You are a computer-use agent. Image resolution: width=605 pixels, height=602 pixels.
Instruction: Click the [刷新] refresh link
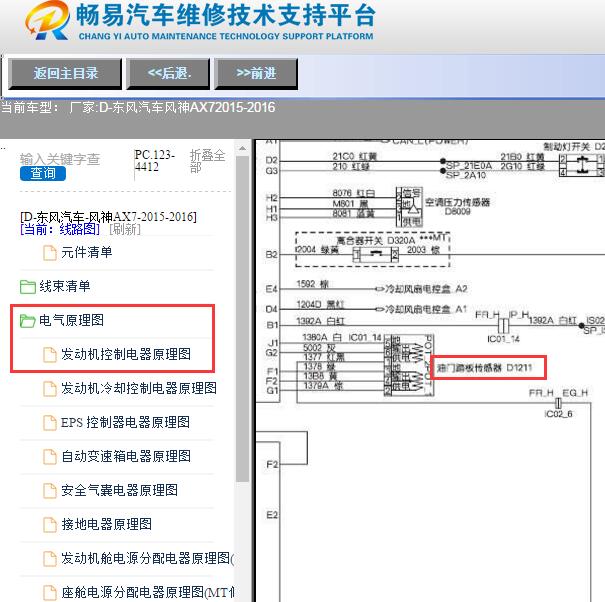click(125, 229)
